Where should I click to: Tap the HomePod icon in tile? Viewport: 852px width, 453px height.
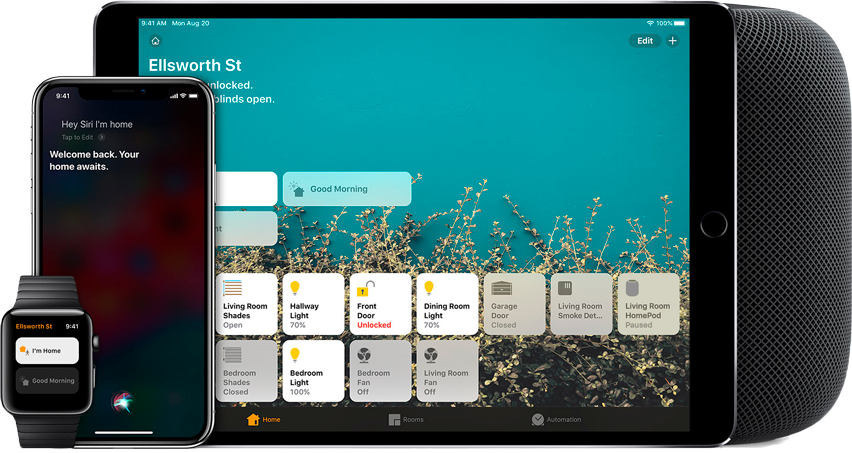pyautogui.click(x=632, y=288)
